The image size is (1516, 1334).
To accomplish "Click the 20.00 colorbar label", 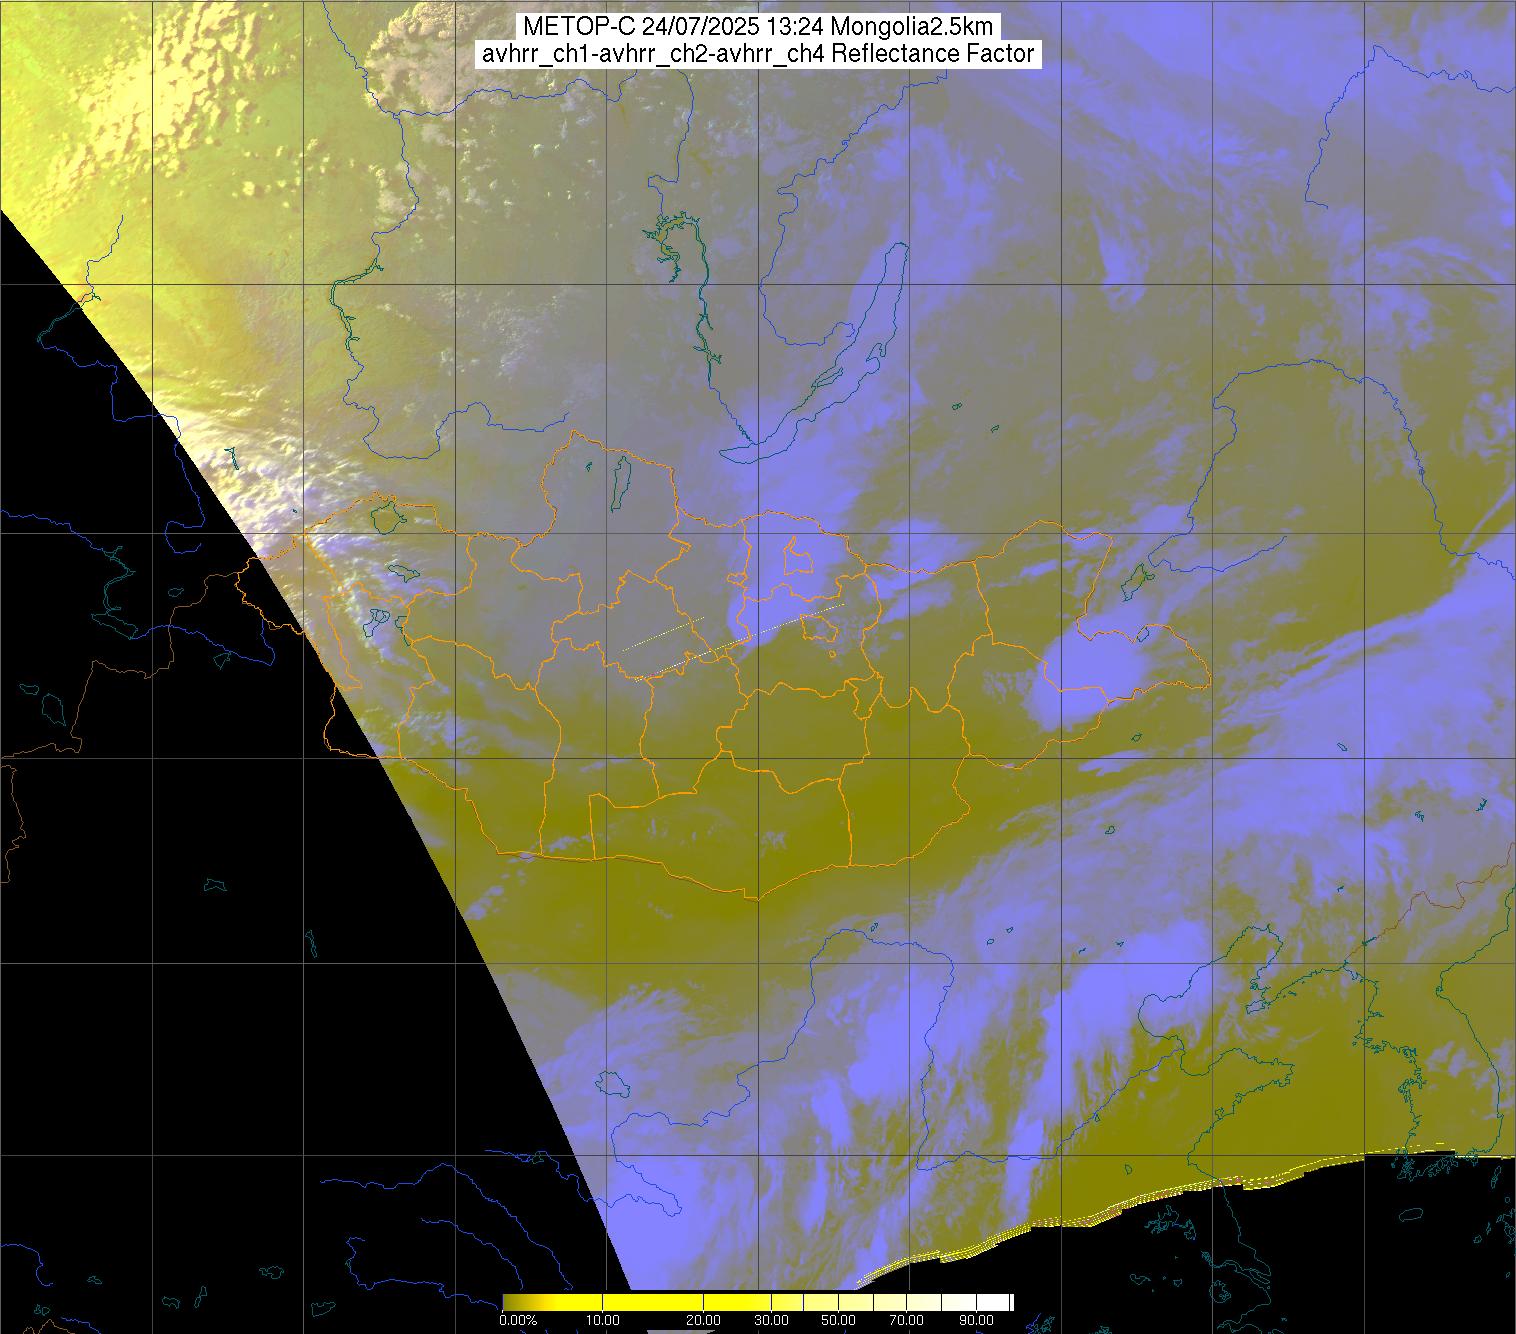I will pyautogui.click(x=705, y=1321).
